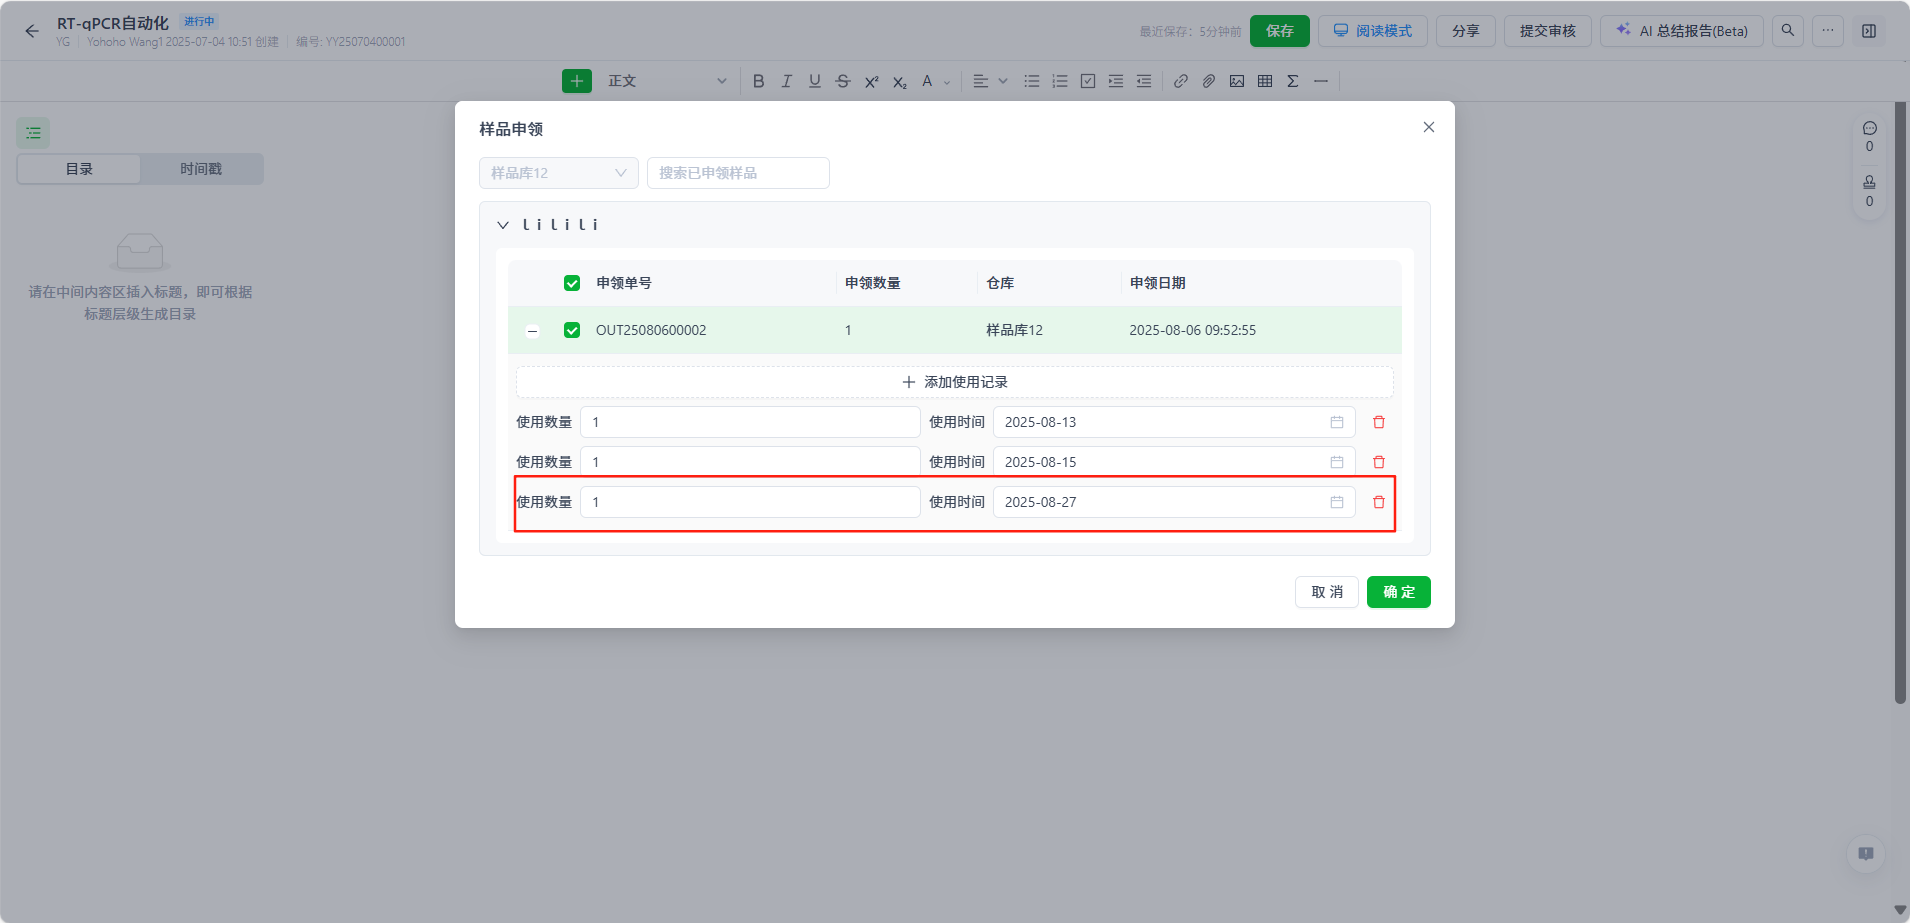Click 添加使用记录 to add a record
The height and width of the screenshot is (923, 1910).
pos(954,382)
